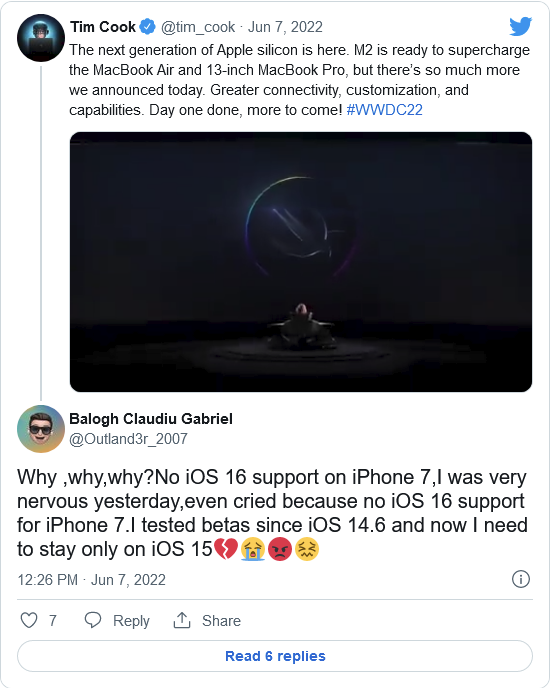Click the Balogh Claudiu Gabriel name
The width and height of the screenshot is (550, 688).
point(151,419)
